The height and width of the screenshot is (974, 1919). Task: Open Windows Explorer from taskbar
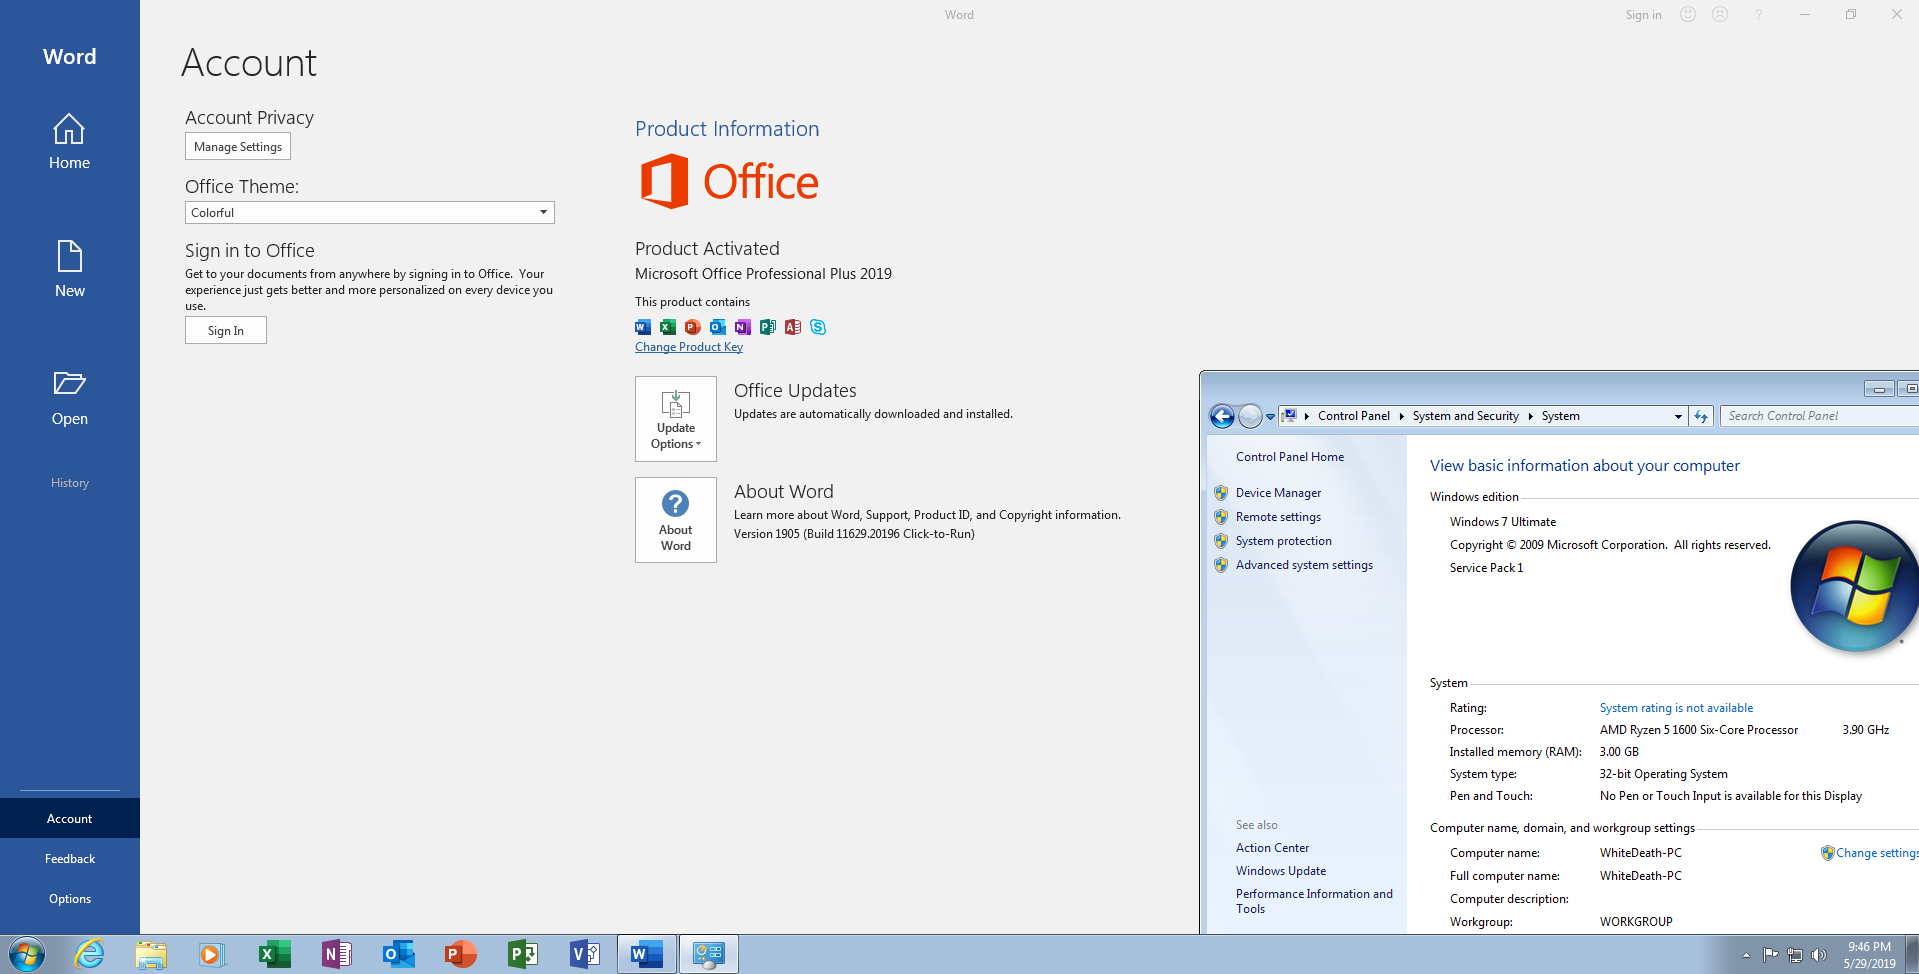151,954
